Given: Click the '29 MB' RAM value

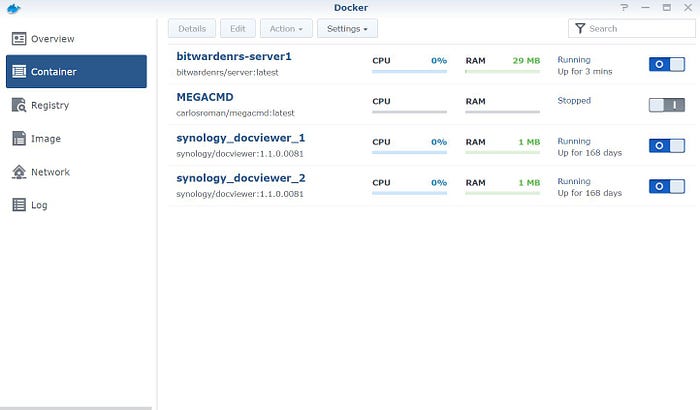Looking at the screenshot, I should click(x=526, y=61).
